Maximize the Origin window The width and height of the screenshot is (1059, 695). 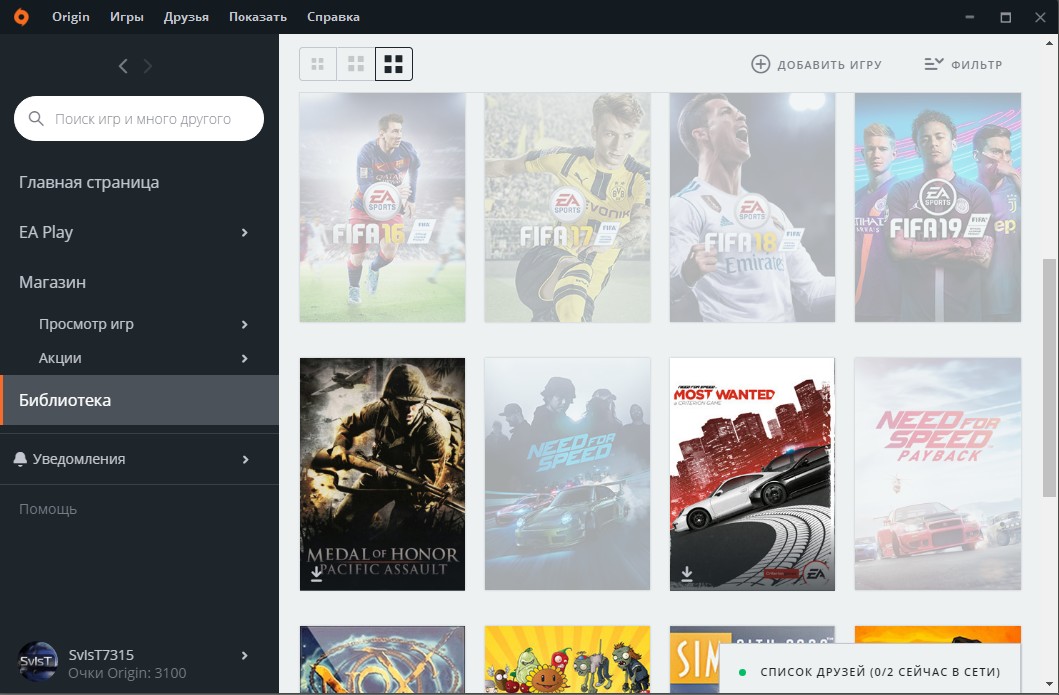pos(1006,17)
